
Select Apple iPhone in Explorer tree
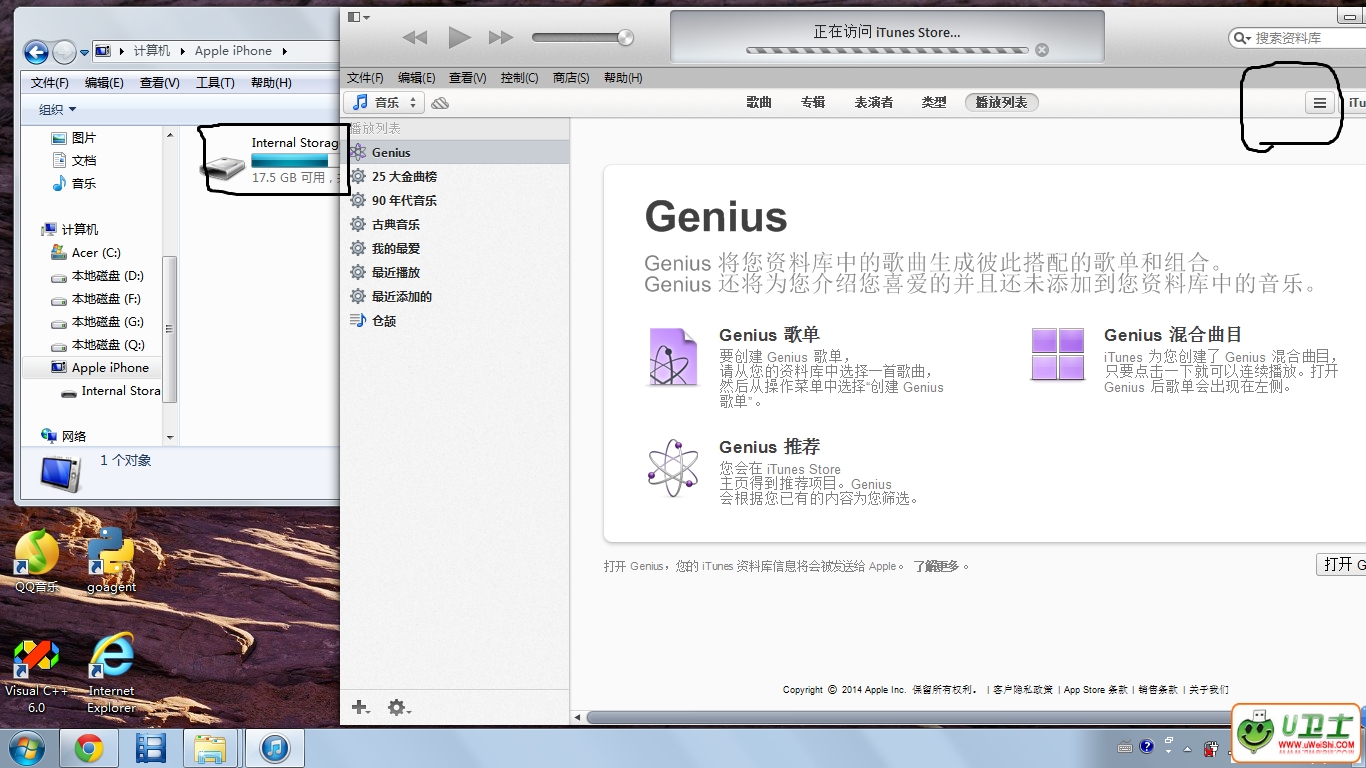pyautogui.click(x=98, y=368)
